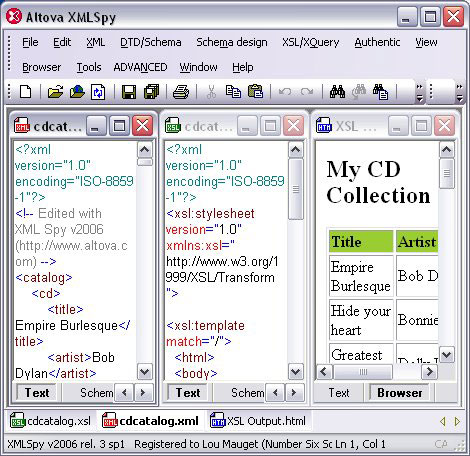470x456 pixels.
Task: Copy selection with copy icon
Action: tap(233, 92)
